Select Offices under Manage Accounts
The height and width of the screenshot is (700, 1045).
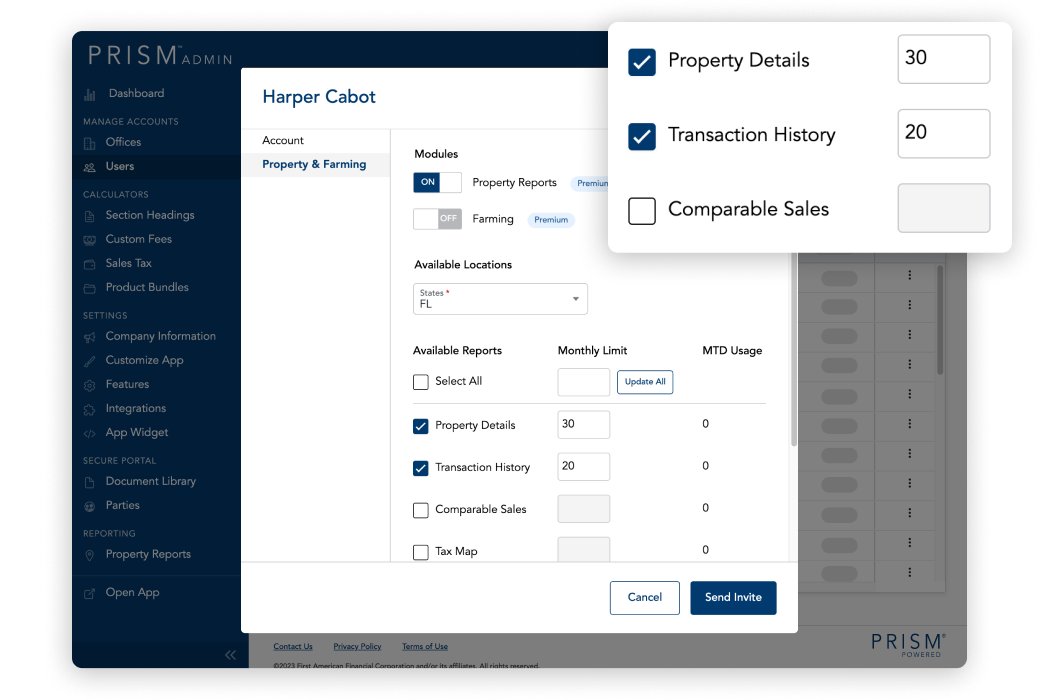coord(125,144)
